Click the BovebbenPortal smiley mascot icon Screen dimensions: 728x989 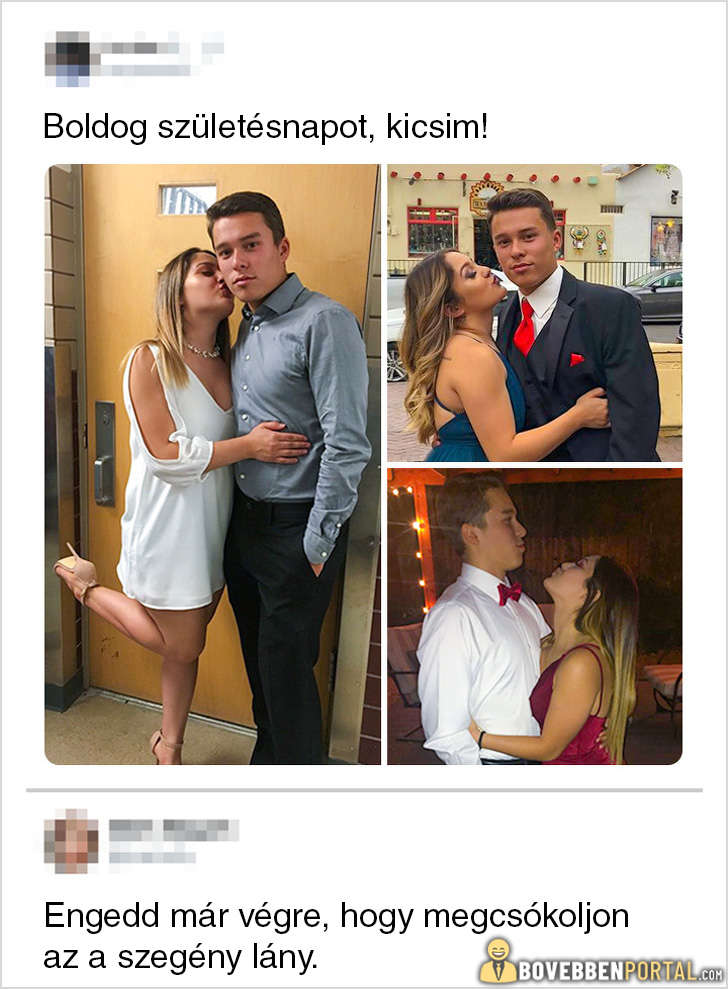pyautogui.click(x=498, y=960)
